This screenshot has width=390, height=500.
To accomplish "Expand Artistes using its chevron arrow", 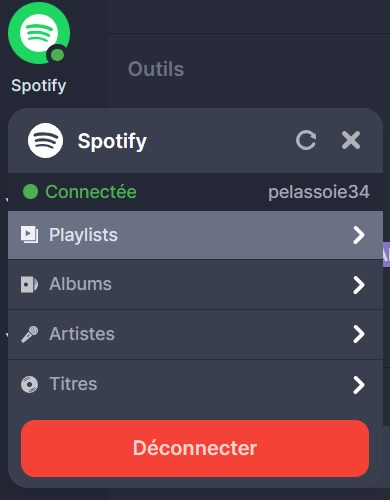I will 359,334.
